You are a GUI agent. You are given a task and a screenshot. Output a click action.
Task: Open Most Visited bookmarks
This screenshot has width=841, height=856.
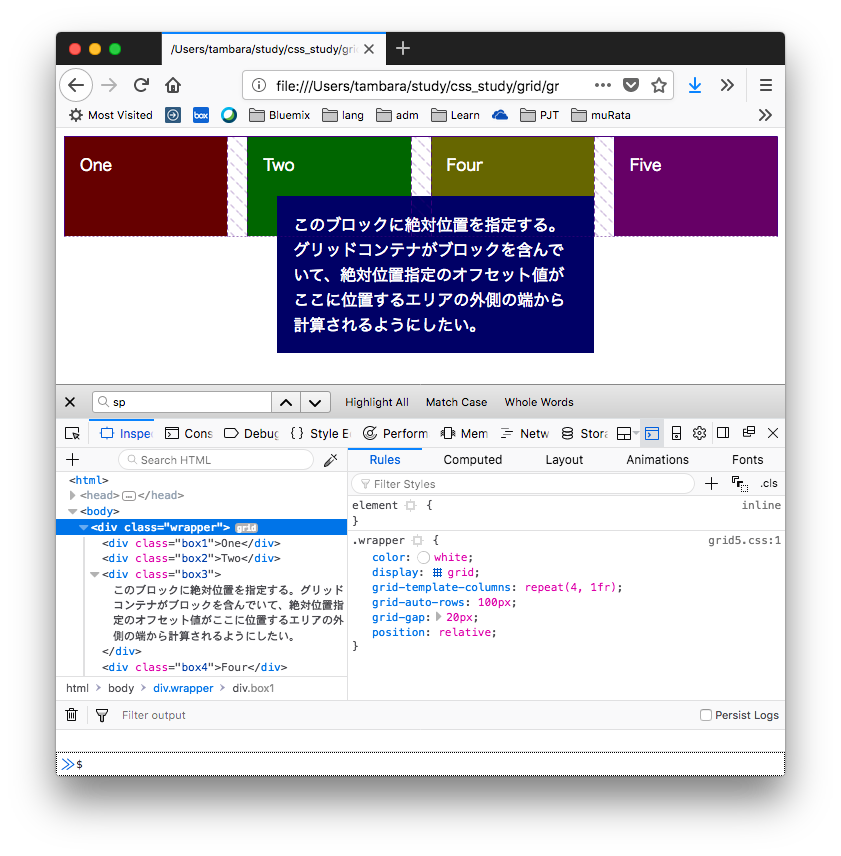111,115
